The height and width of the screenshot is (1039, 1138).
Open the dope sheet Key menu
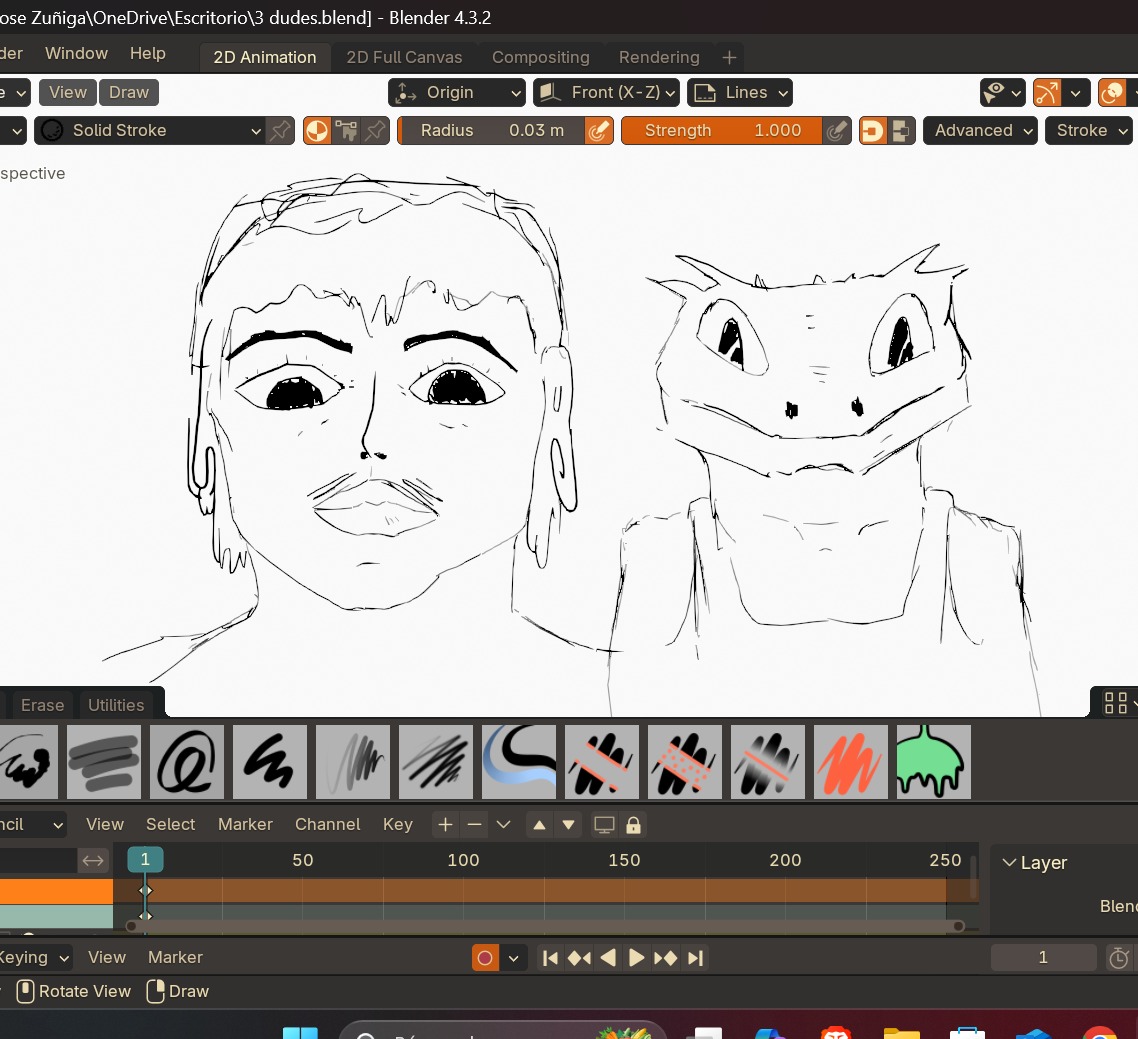pyautogui.click(x=398, y=824)
